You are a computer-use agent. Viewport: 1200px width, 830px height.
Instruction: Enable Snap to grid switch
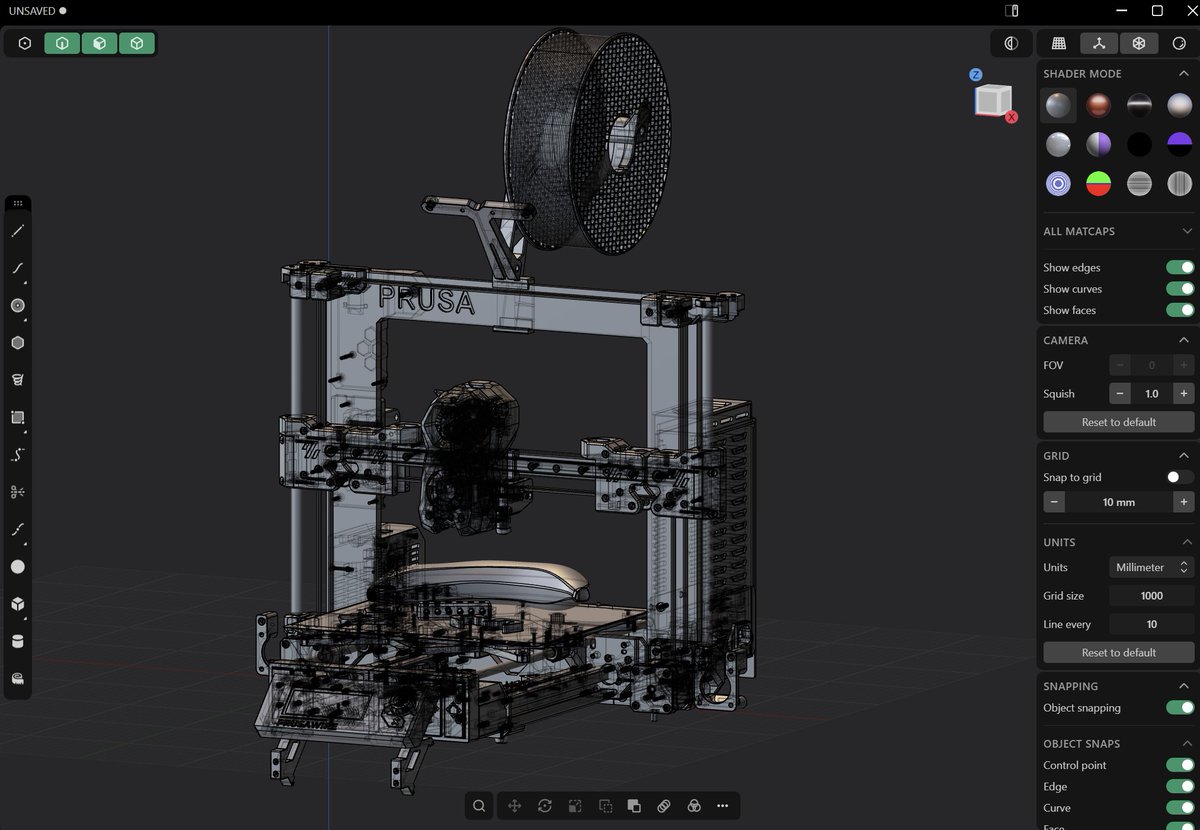coord(1180,477)
